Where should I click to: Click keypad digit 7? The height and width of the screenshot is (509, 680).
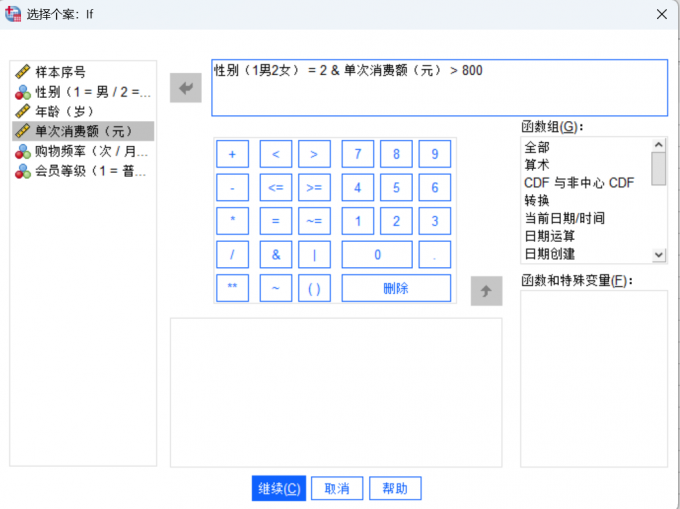[x=358, y=154]
